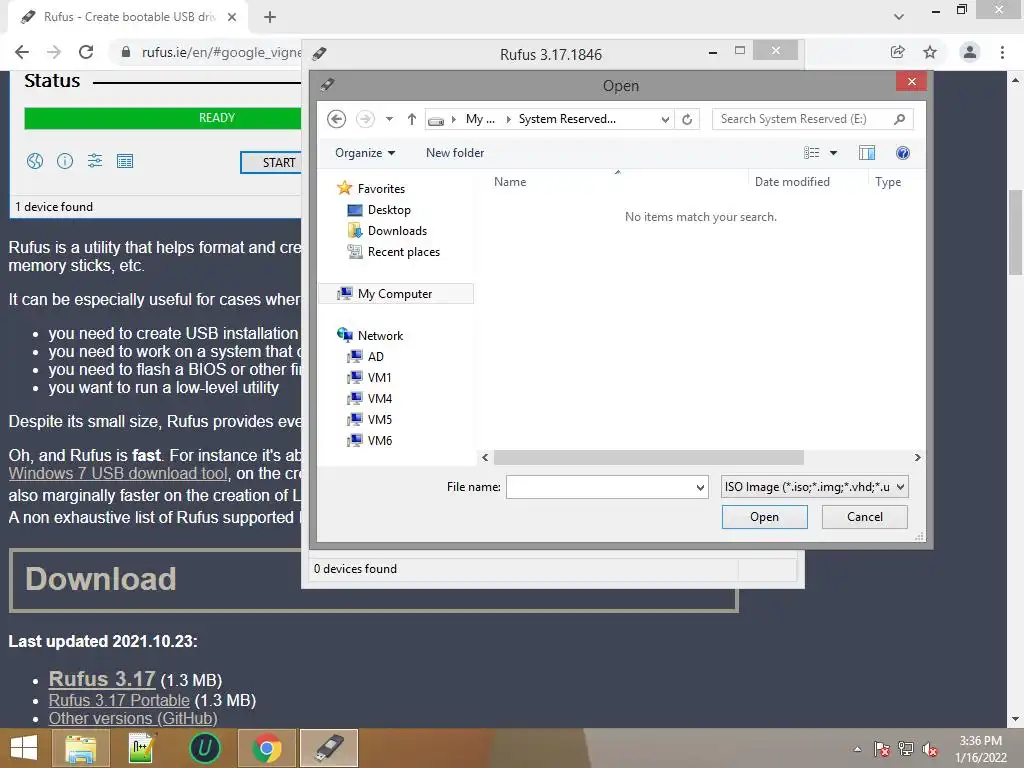This screenshot has width=1024, height=768.
Task: Open network computer VM5
Action: point(379,419)
